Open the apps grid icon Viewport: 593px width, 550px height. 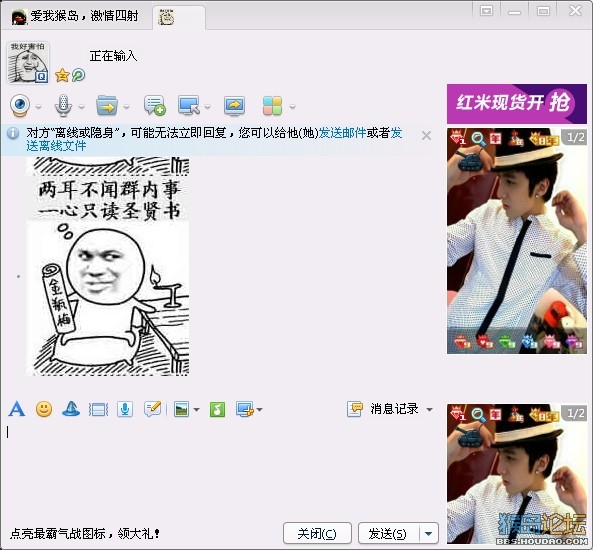273,106
